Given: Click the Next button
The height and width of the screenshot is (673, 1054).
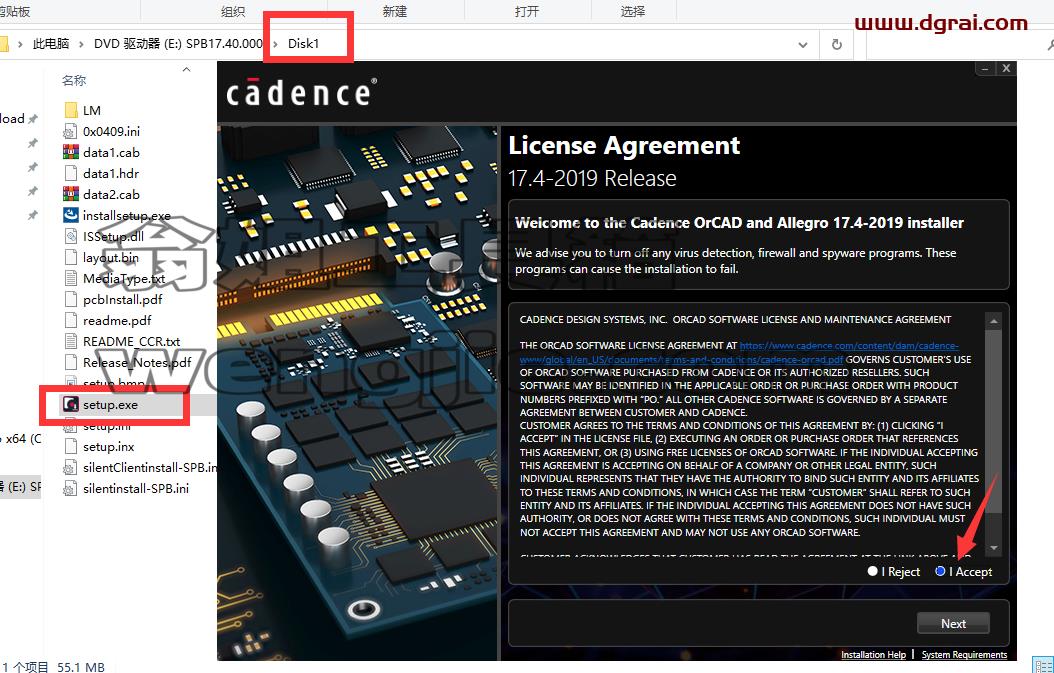Looking at the screenshot, I should pyautogui.click(x=953, y=623).
